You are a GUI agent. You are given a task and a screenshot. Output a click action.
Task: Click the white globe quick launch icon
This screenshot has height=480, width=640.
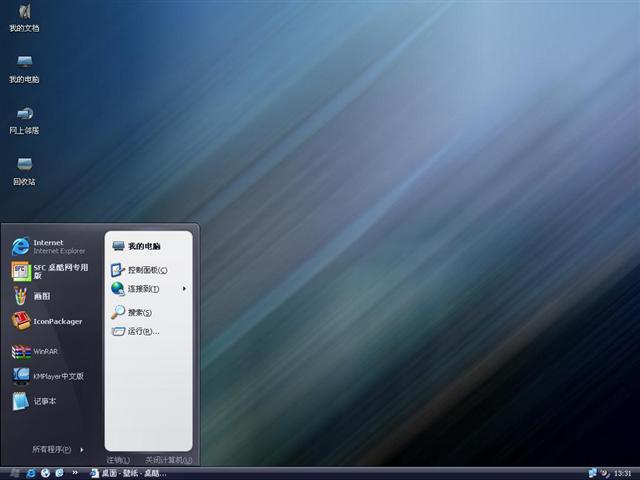click(45, 473)
